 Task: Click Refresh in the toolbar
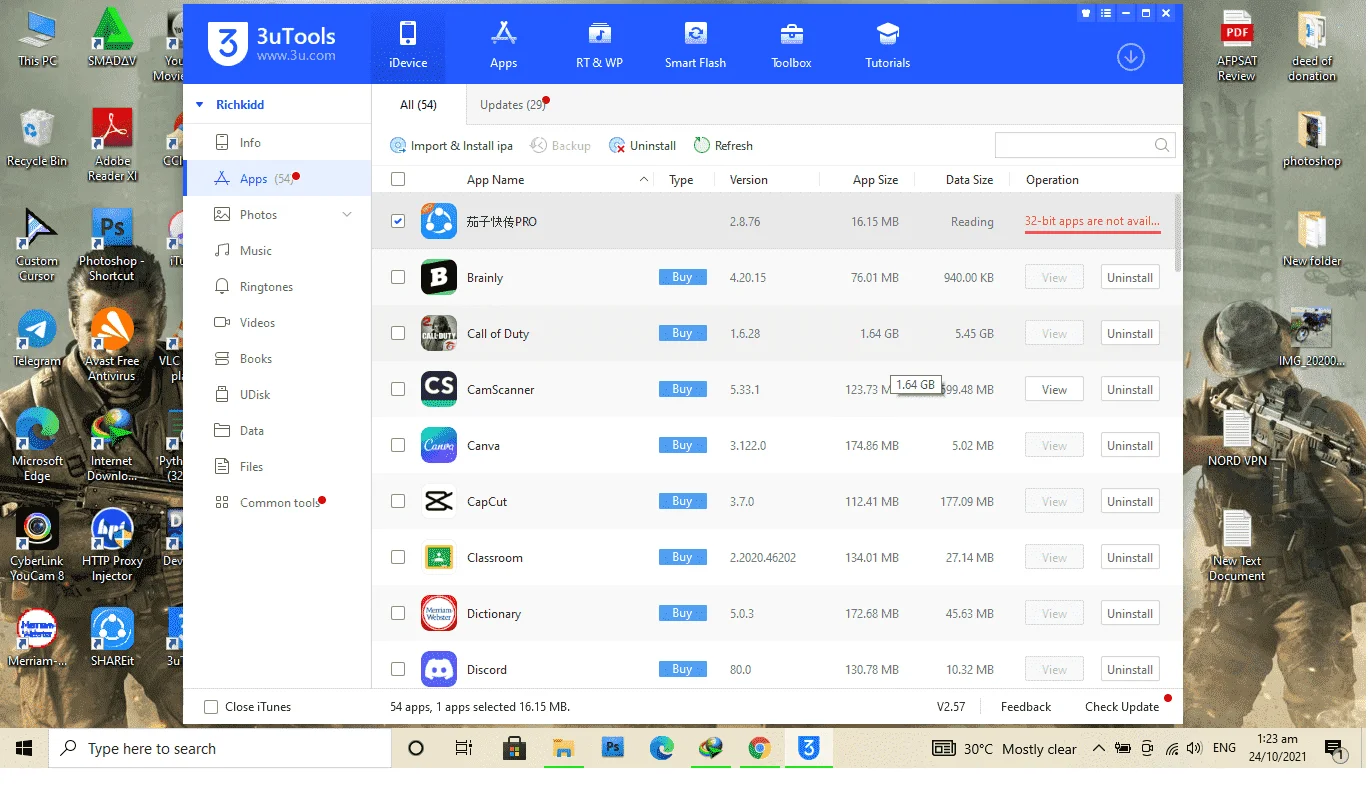point(723,145)
